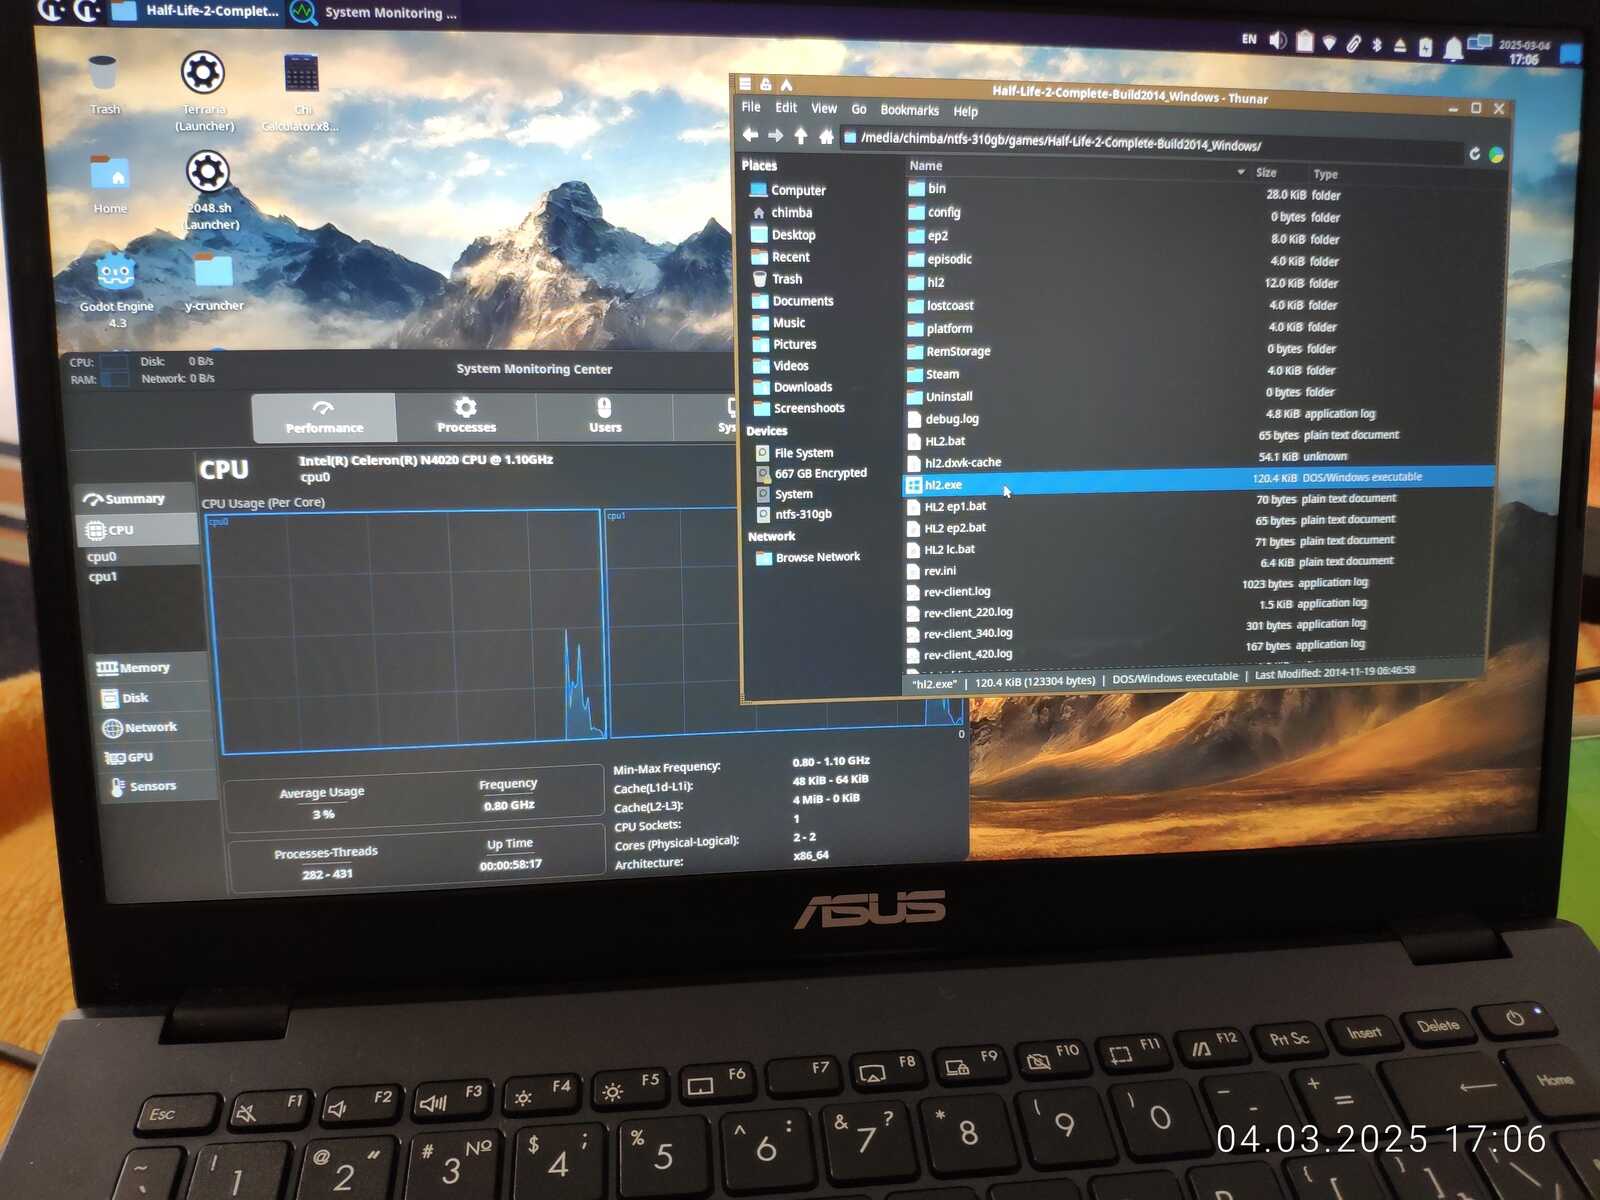Open the File menu in Thunar
The height and width of the screenshot is (1200, 1600).
click(751, 107)
